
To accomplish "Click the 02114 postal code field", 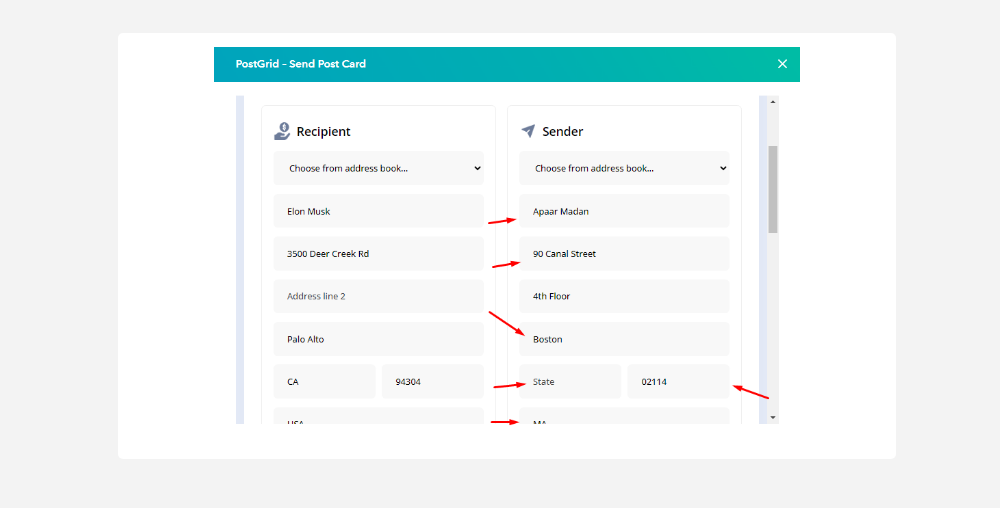I will (678, 382).
